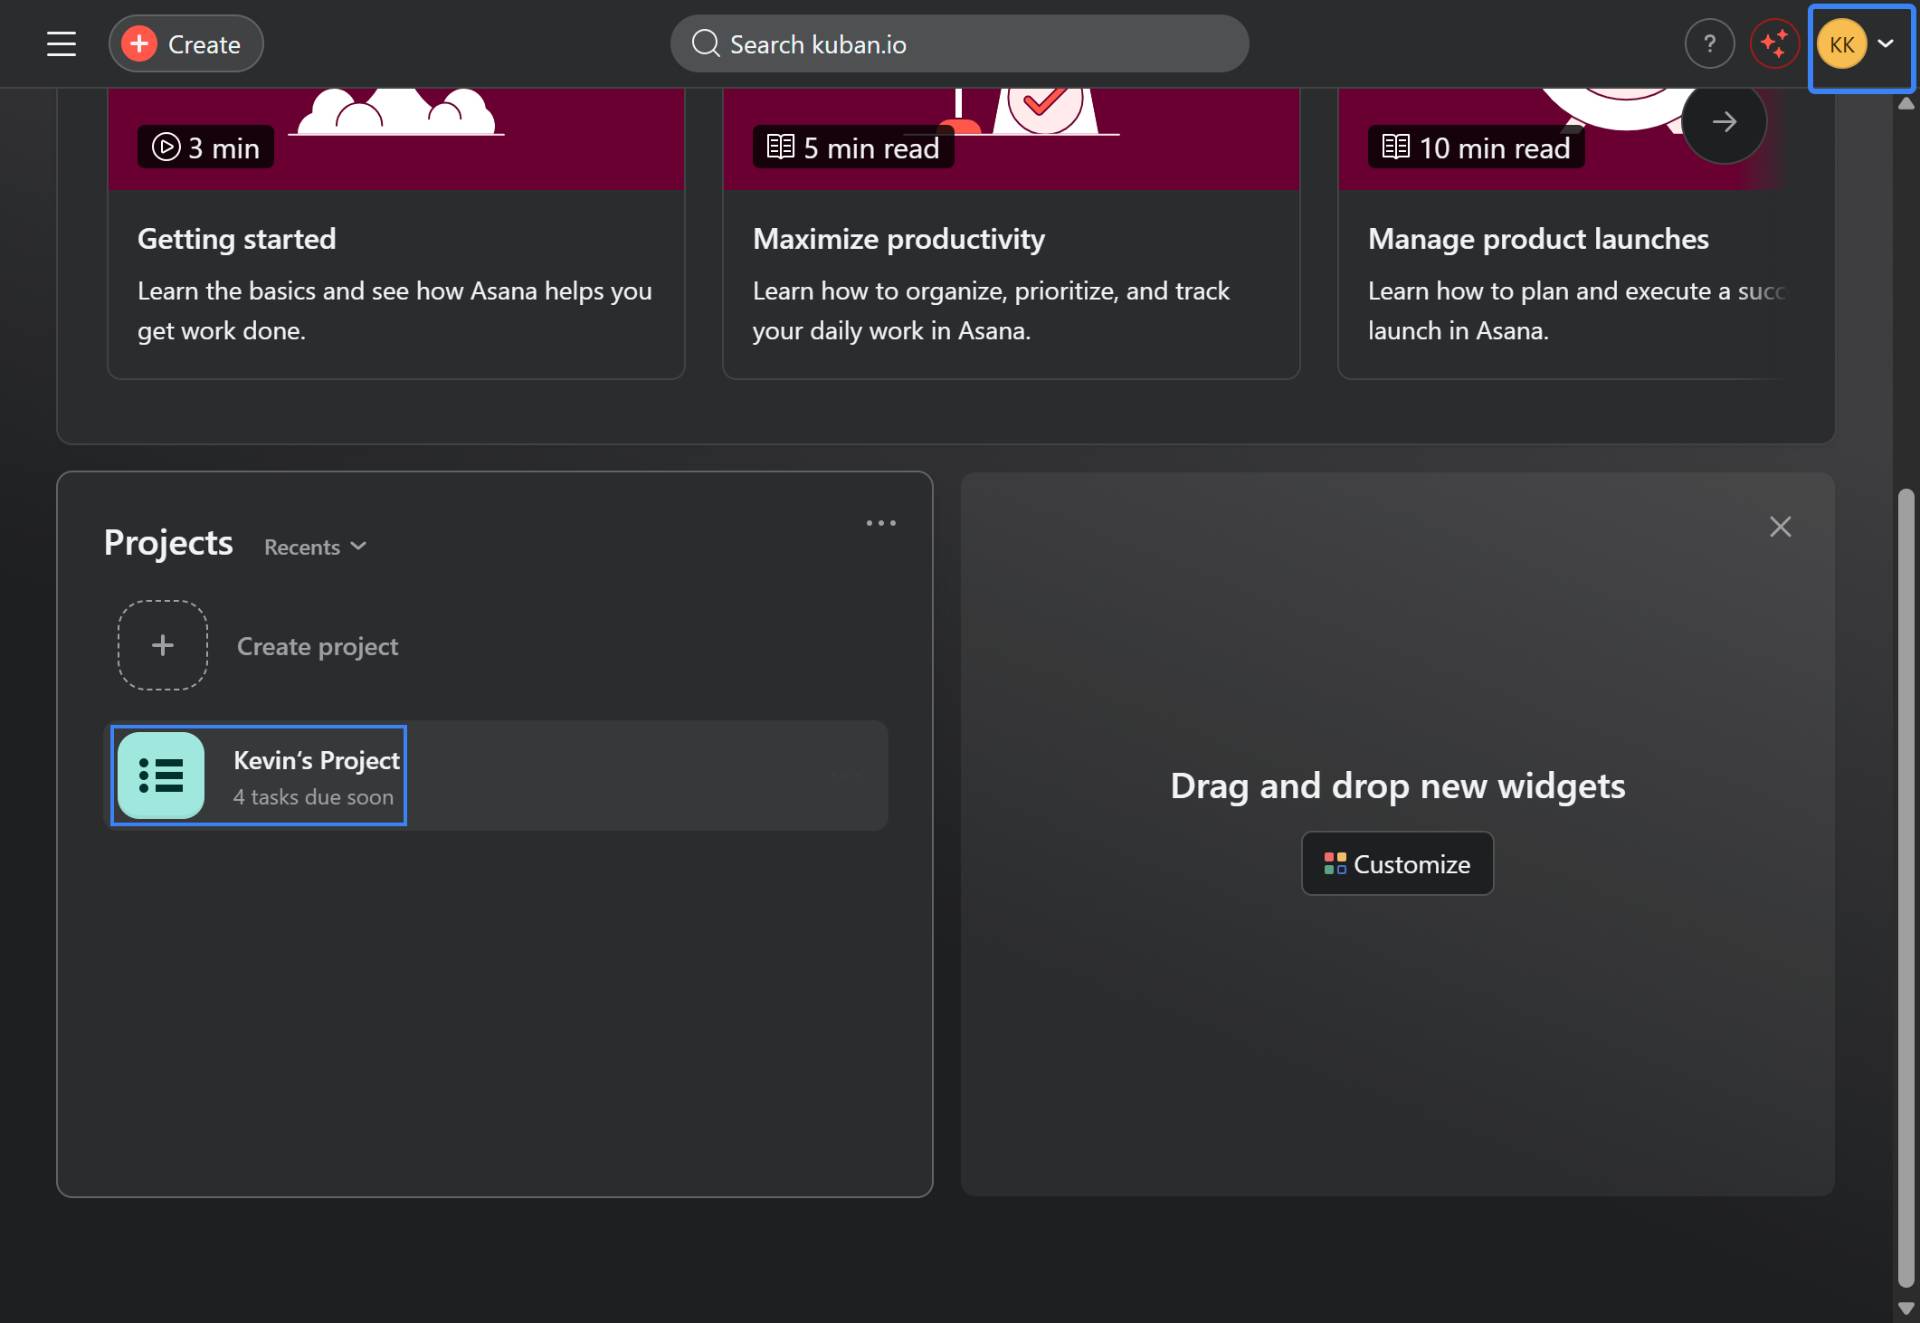Click the Create button
The width and height of the screenshot is (1920, 1323).
(186, 44)
